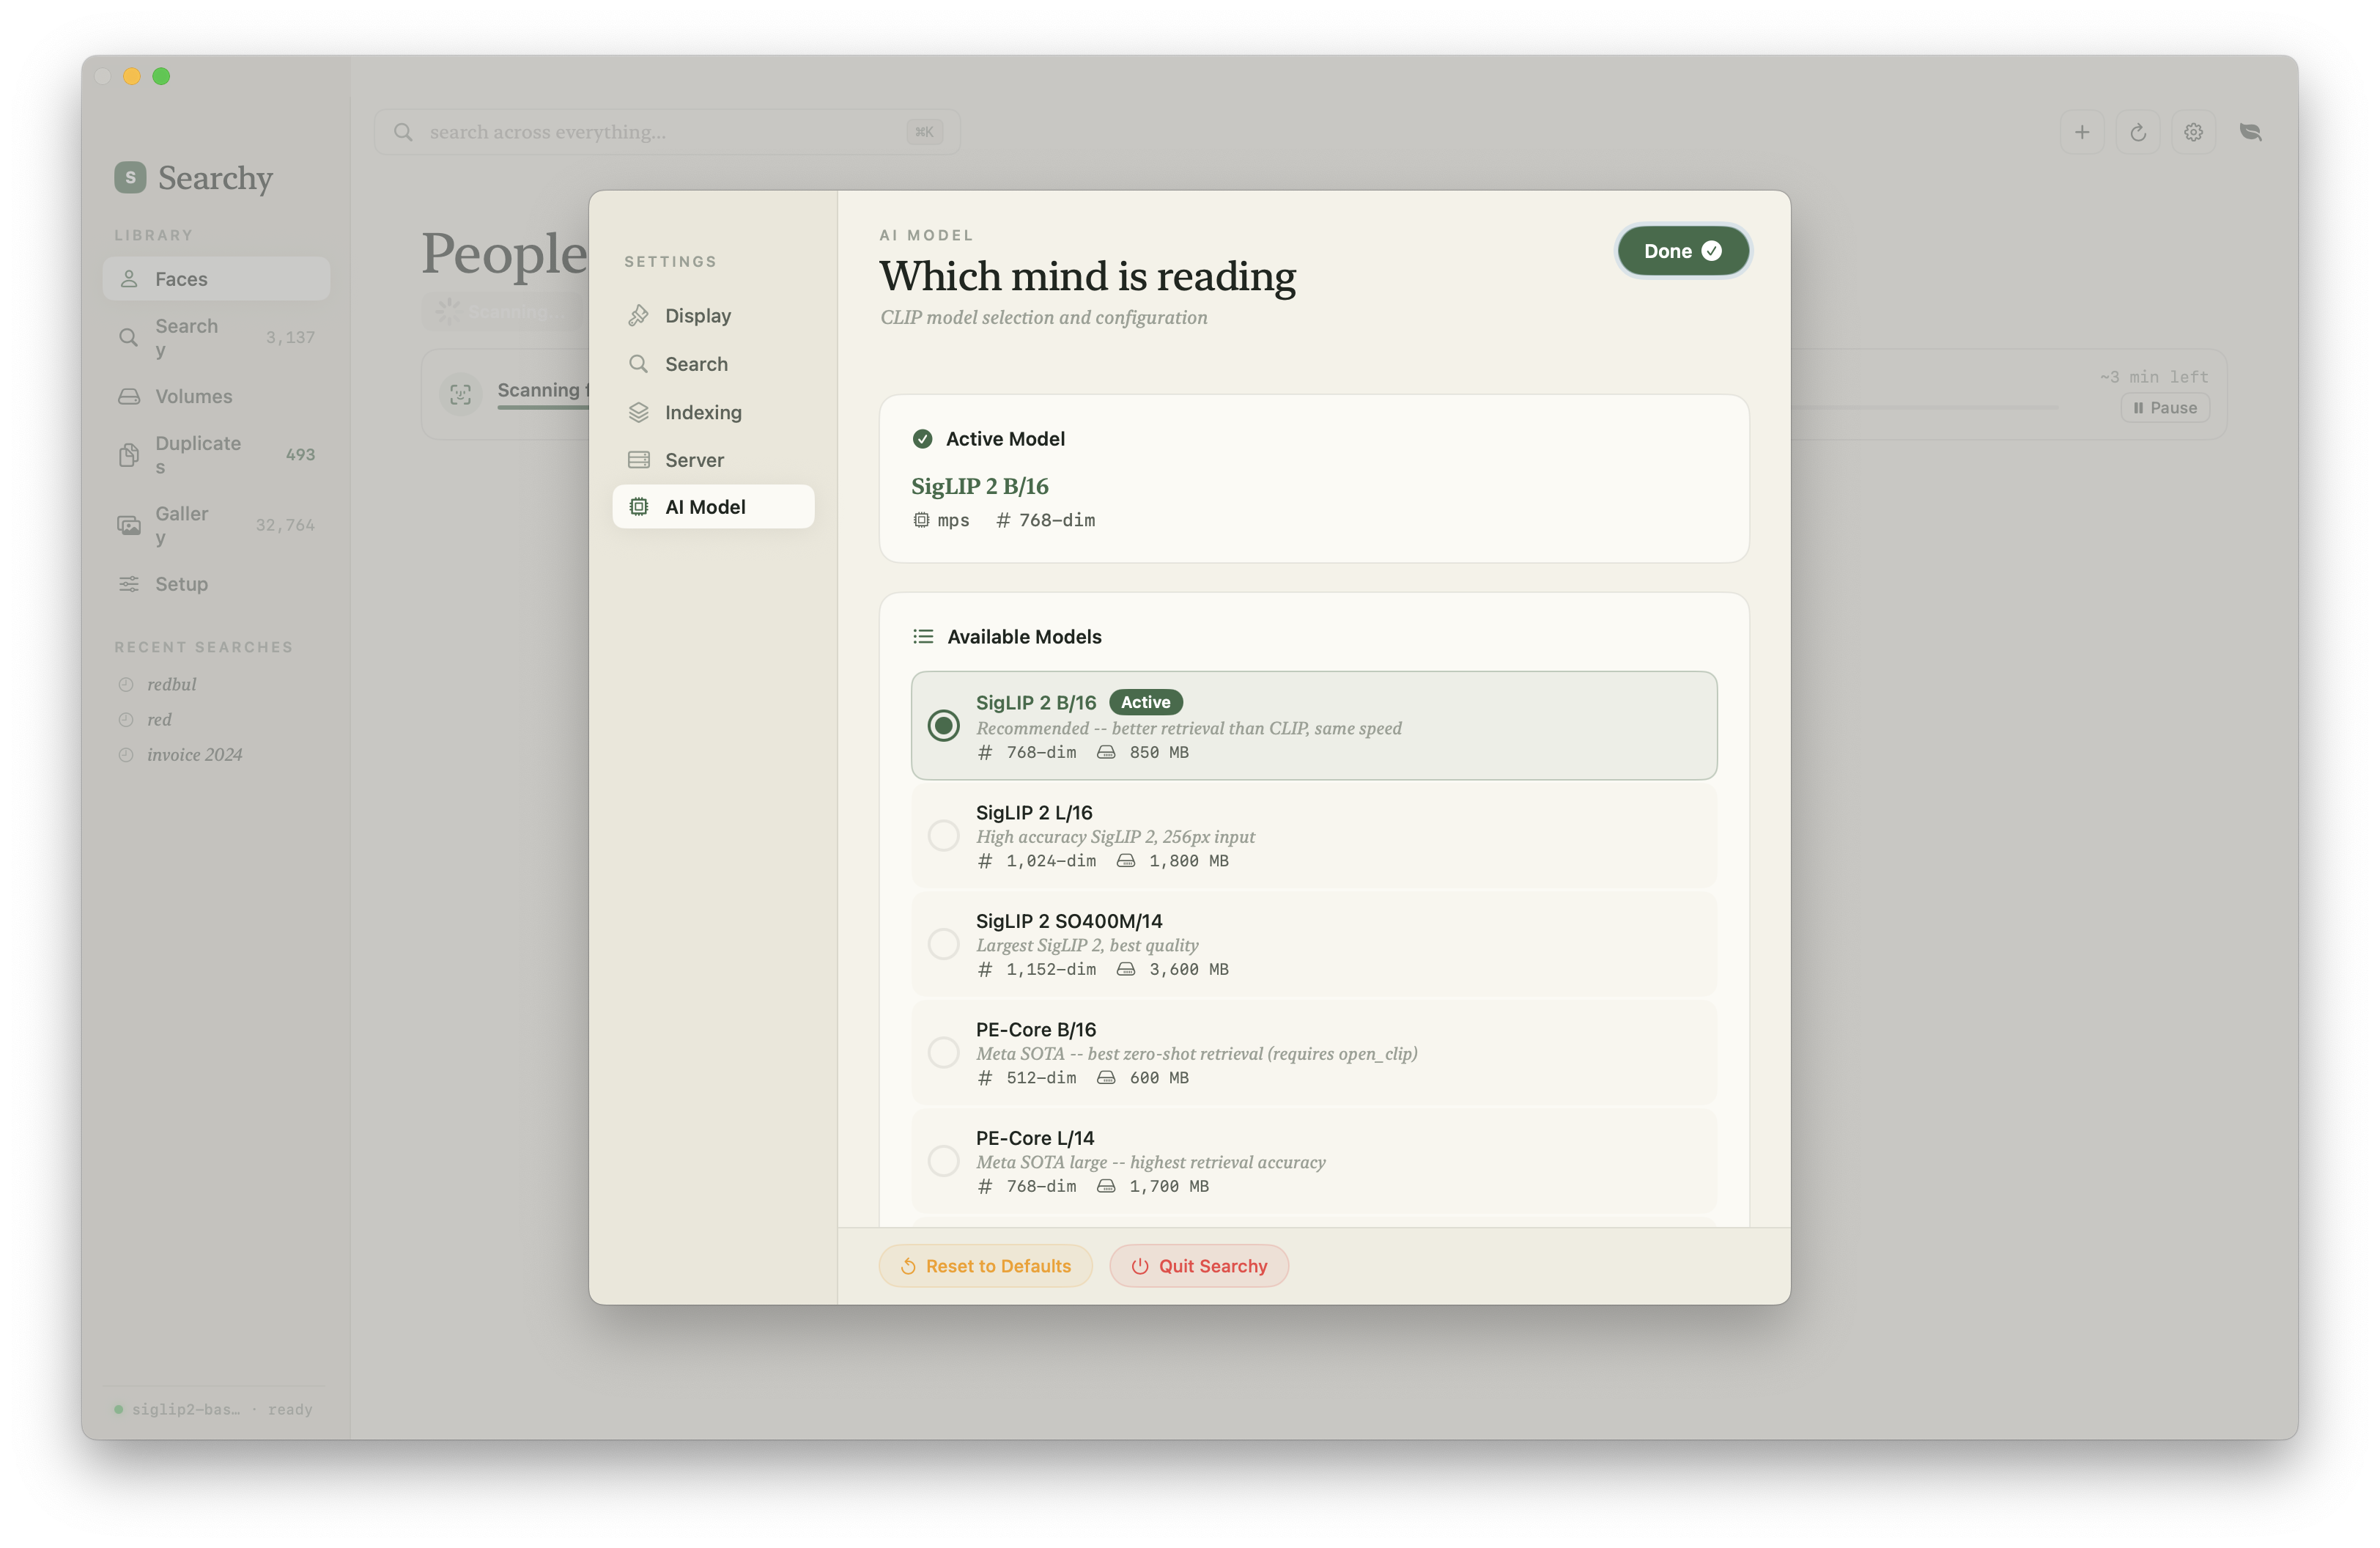Click the Searchy logo icon
The height and width of the screenshot is (1548, 2380).
[130, 177]
